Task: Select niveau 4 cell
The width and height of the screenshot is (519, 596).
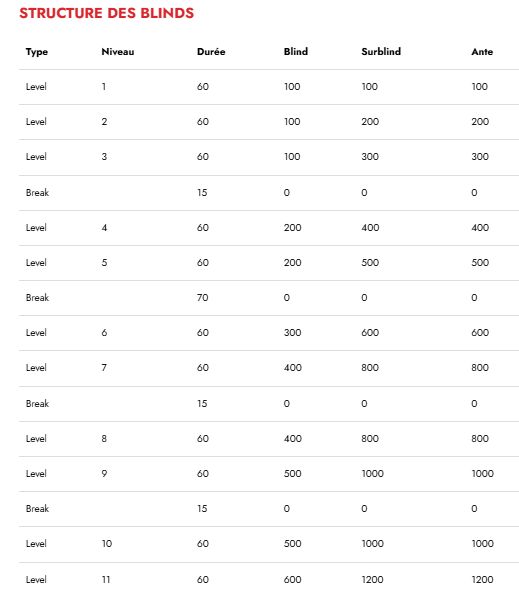Action: (104, 228)
